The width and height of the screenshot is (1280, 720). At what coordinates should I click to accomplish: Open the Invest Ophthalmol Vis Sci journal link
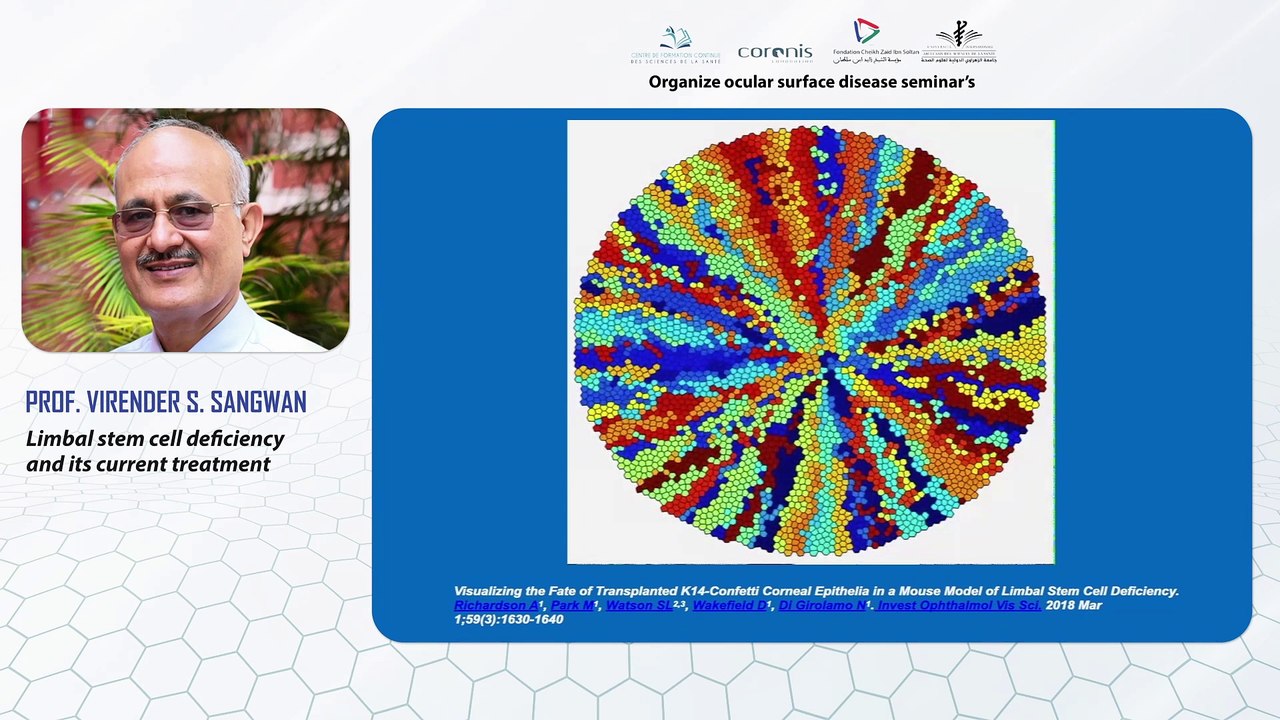(x=959, y=605)
